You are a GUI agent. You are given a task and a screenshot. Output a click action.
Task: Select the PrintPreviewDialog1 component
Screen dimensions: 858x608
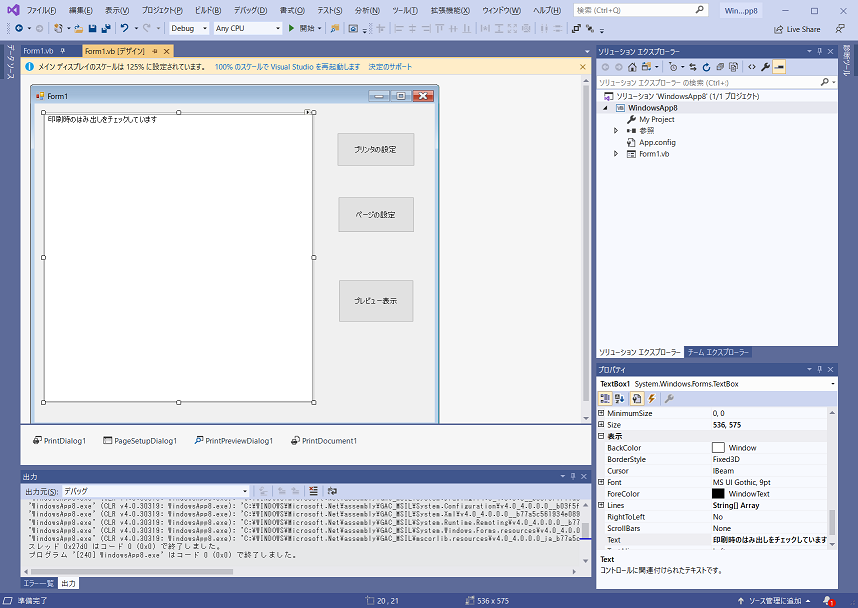click(234, 441)
